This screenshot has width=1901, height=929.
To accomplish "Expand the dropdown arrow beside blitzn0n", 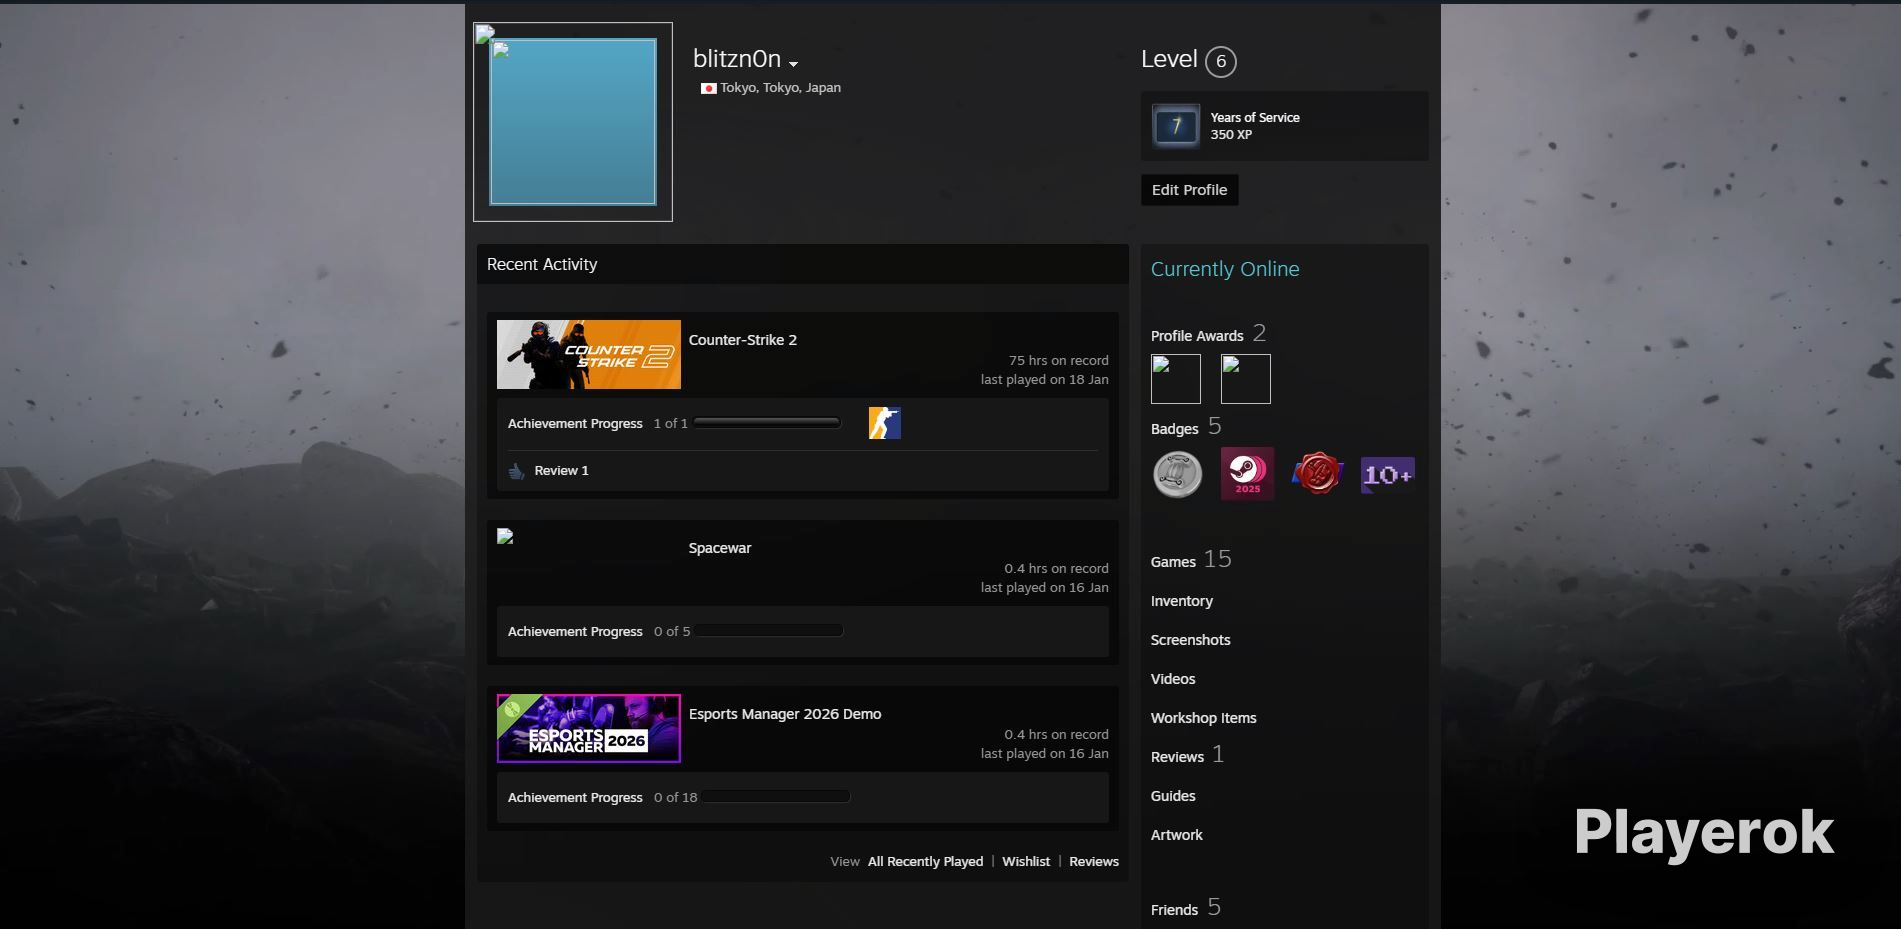I will tap(793, 64).
